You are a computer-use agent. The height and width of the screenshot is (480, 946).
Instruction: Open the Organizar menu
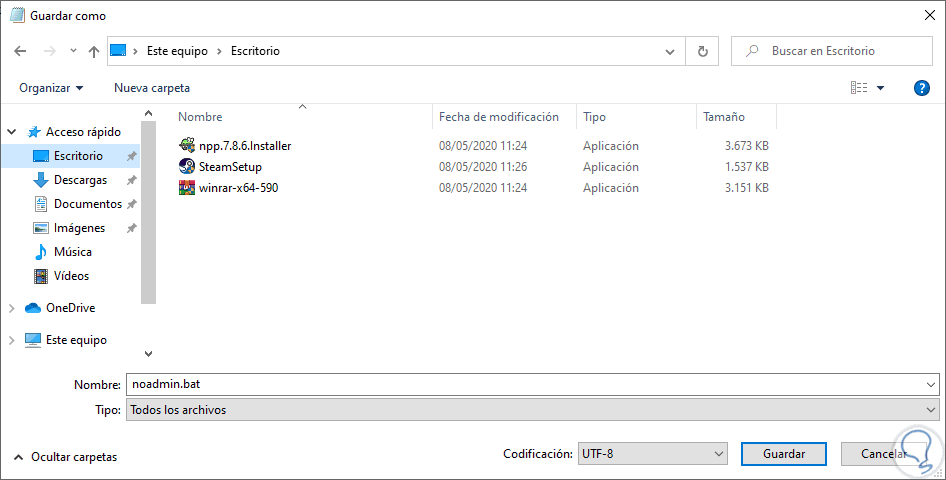(x=51, y=88)
